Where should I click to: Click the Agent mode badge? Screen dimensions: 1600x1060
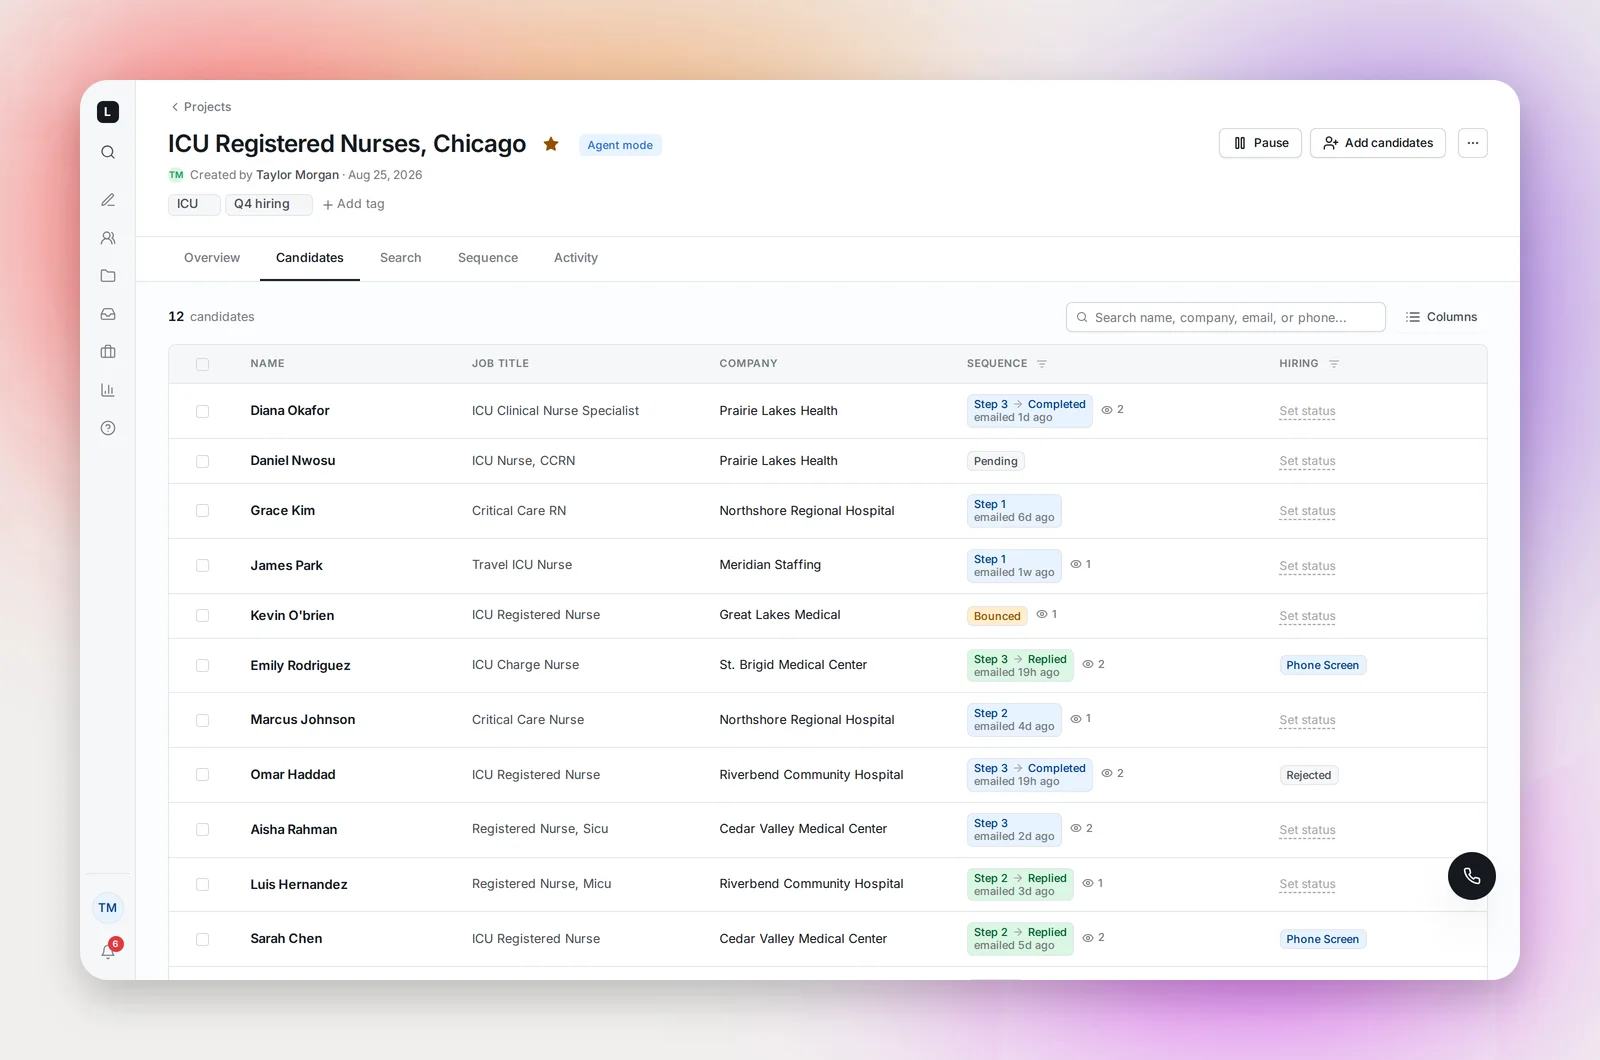pyautogui.click(x=620, y=145)
